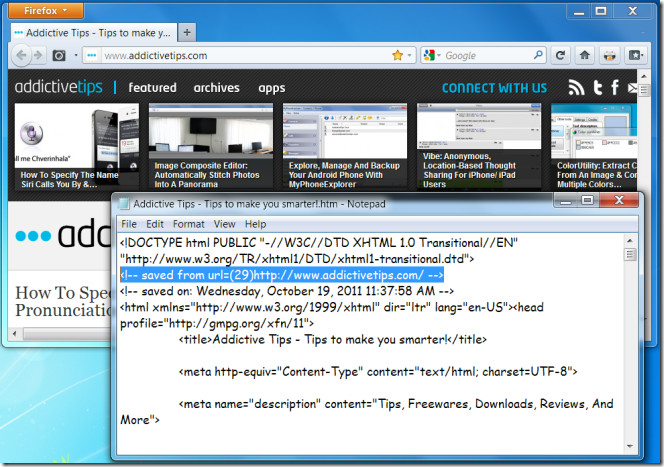Image resolution: width=664 pixels, height=467 pixels.
Task: Open the bookmarks menu toolbar icon
Action: (x=635, y=55)
